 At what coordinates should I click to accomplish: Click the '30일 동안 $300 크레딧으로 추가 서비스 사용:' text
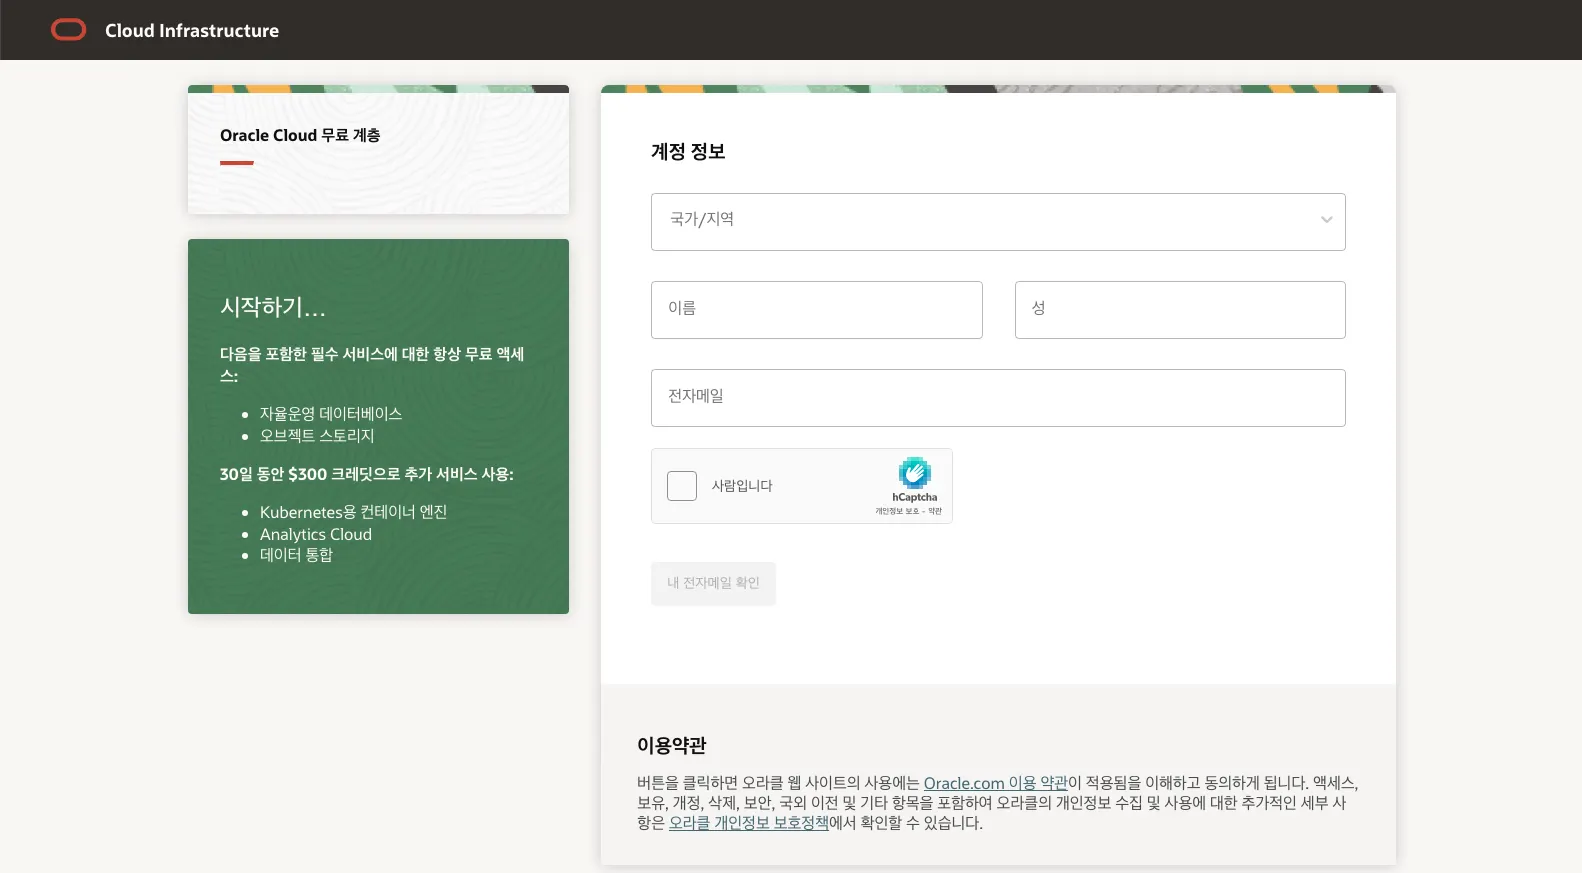click(367, 474)
